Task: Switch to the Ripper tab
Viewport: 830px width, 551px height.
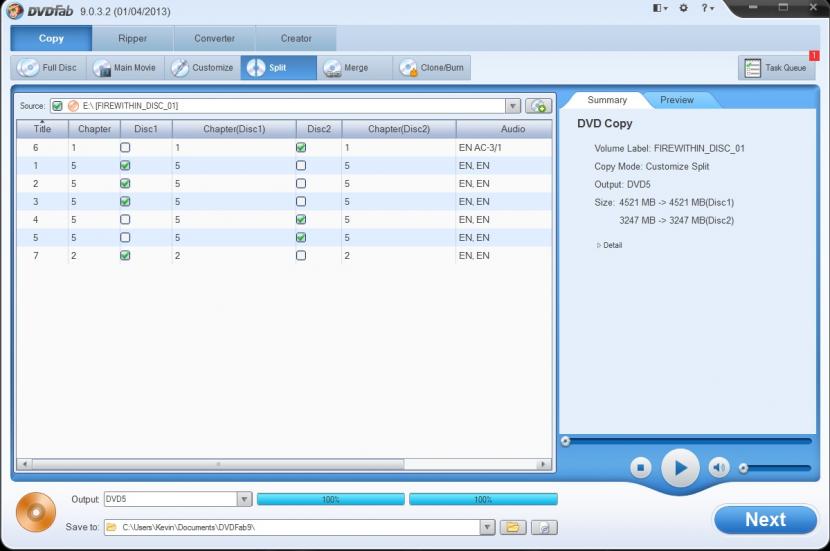Action: 132,38
